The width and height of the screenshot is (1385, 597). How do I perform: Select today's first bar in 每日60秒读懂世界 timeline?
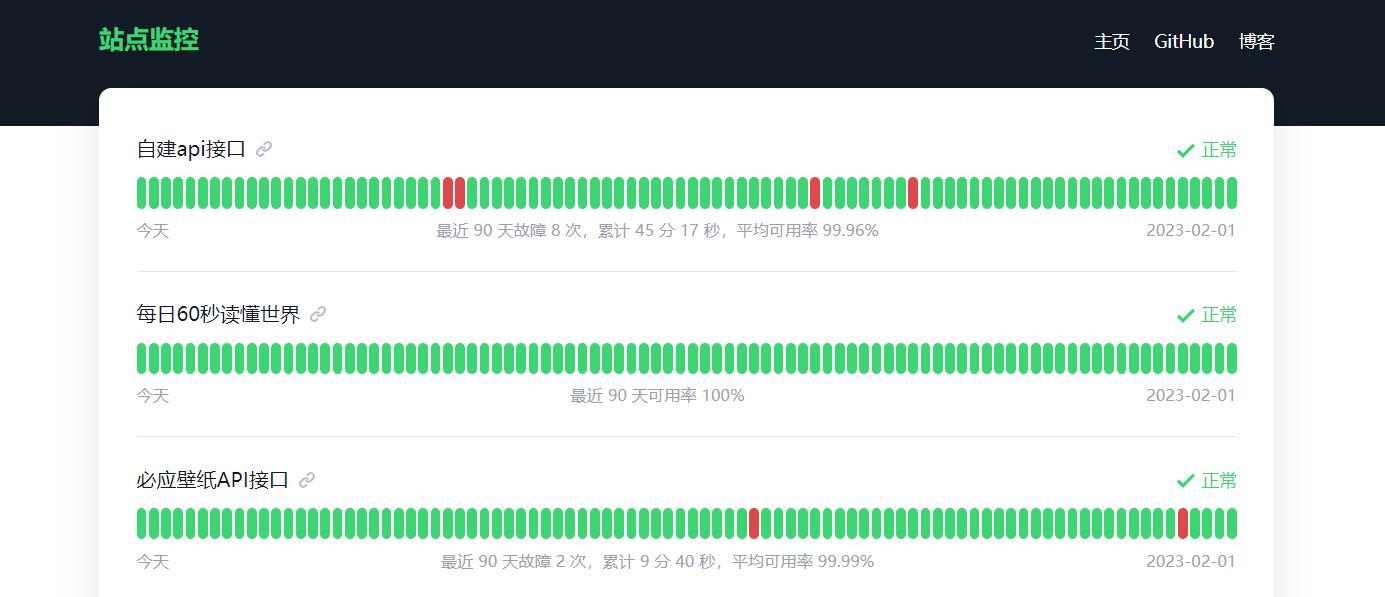tap(142, 358)
